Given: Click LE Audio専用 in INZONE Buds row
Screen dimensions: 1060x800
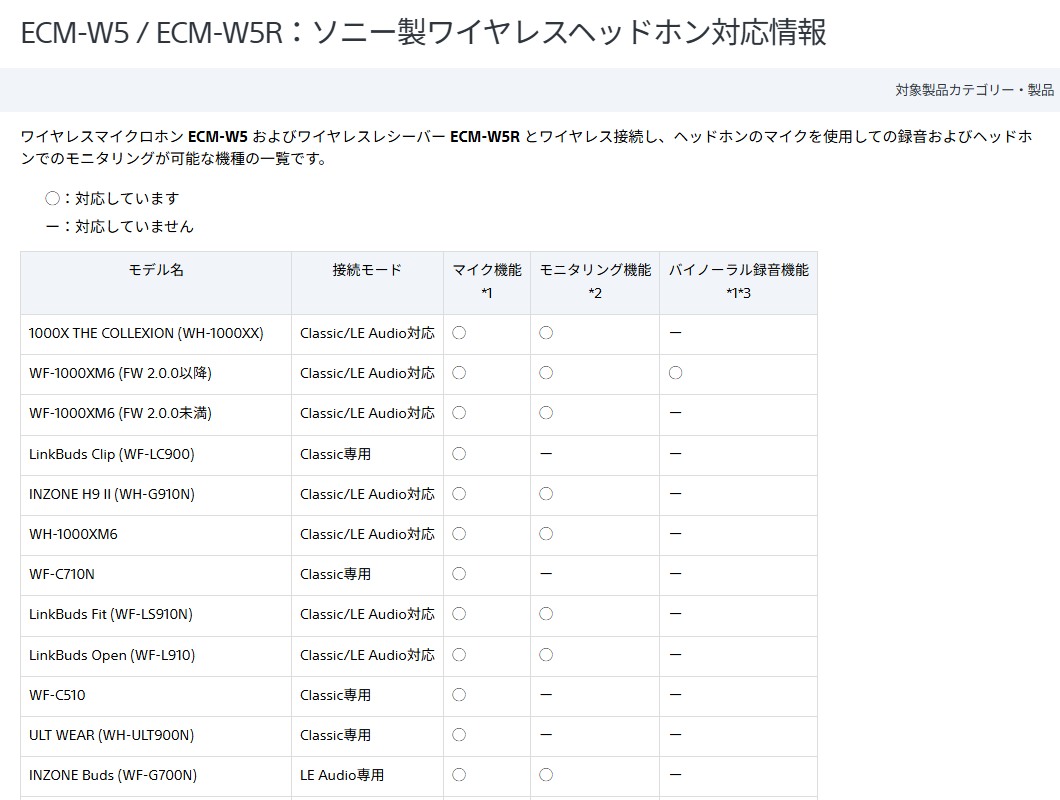Looking at the screenshot, I should [x=342, y=775].
